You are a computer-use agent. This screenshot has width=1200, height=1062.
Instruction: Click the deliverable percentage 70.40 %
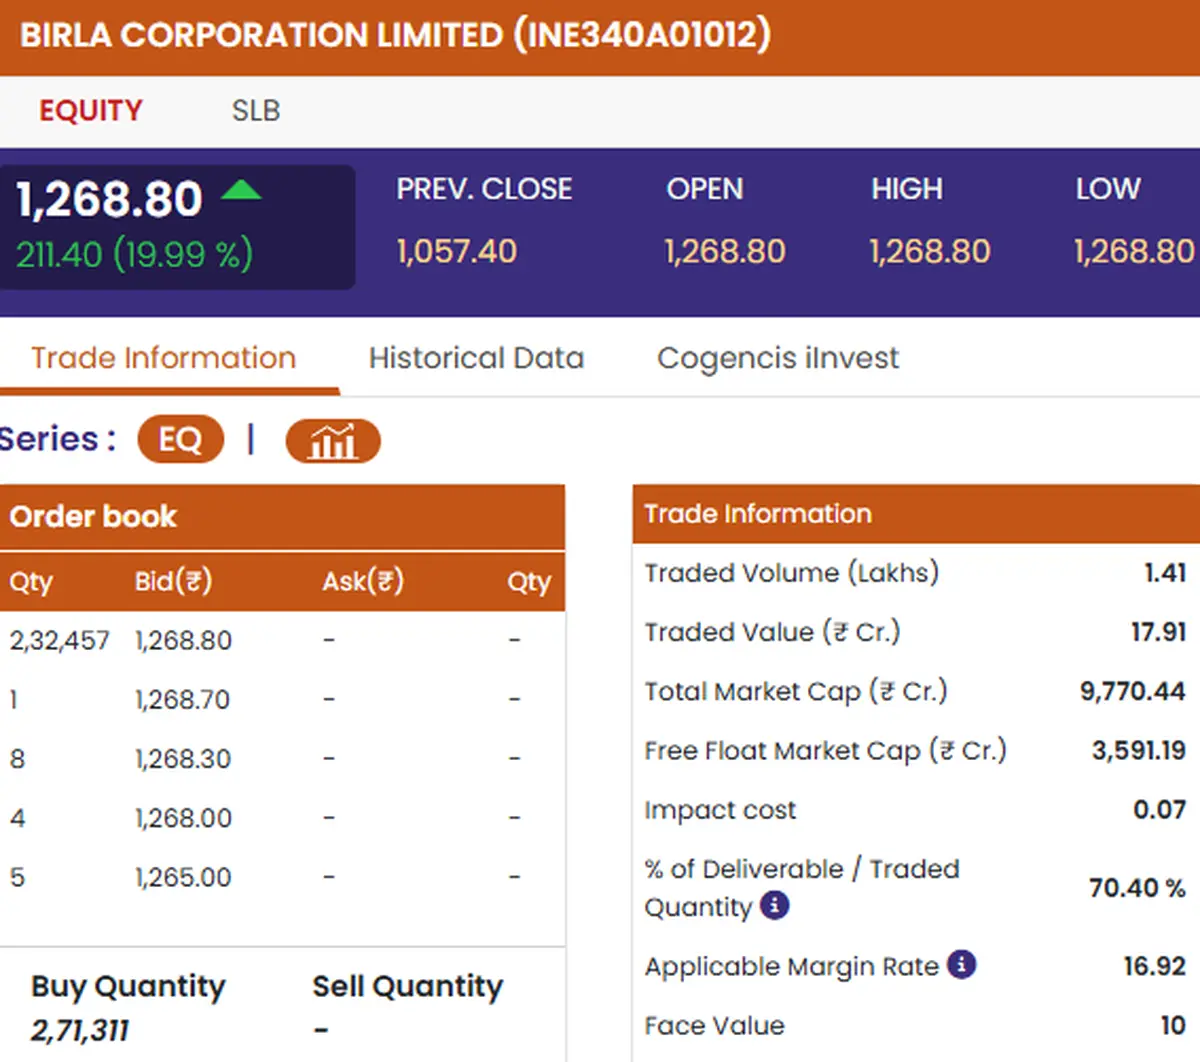coord(1137,888)
